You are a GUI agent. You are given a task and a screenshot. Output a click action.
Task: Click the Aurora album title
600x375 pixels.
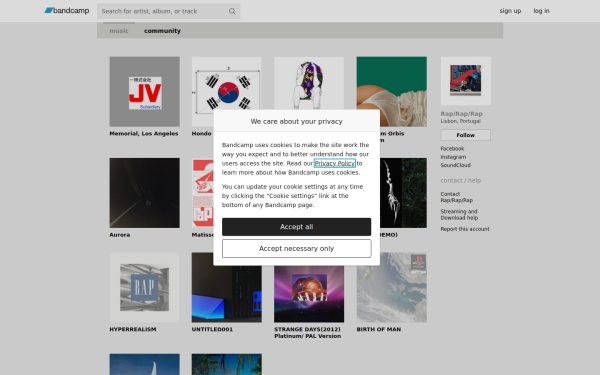(120, 235)
